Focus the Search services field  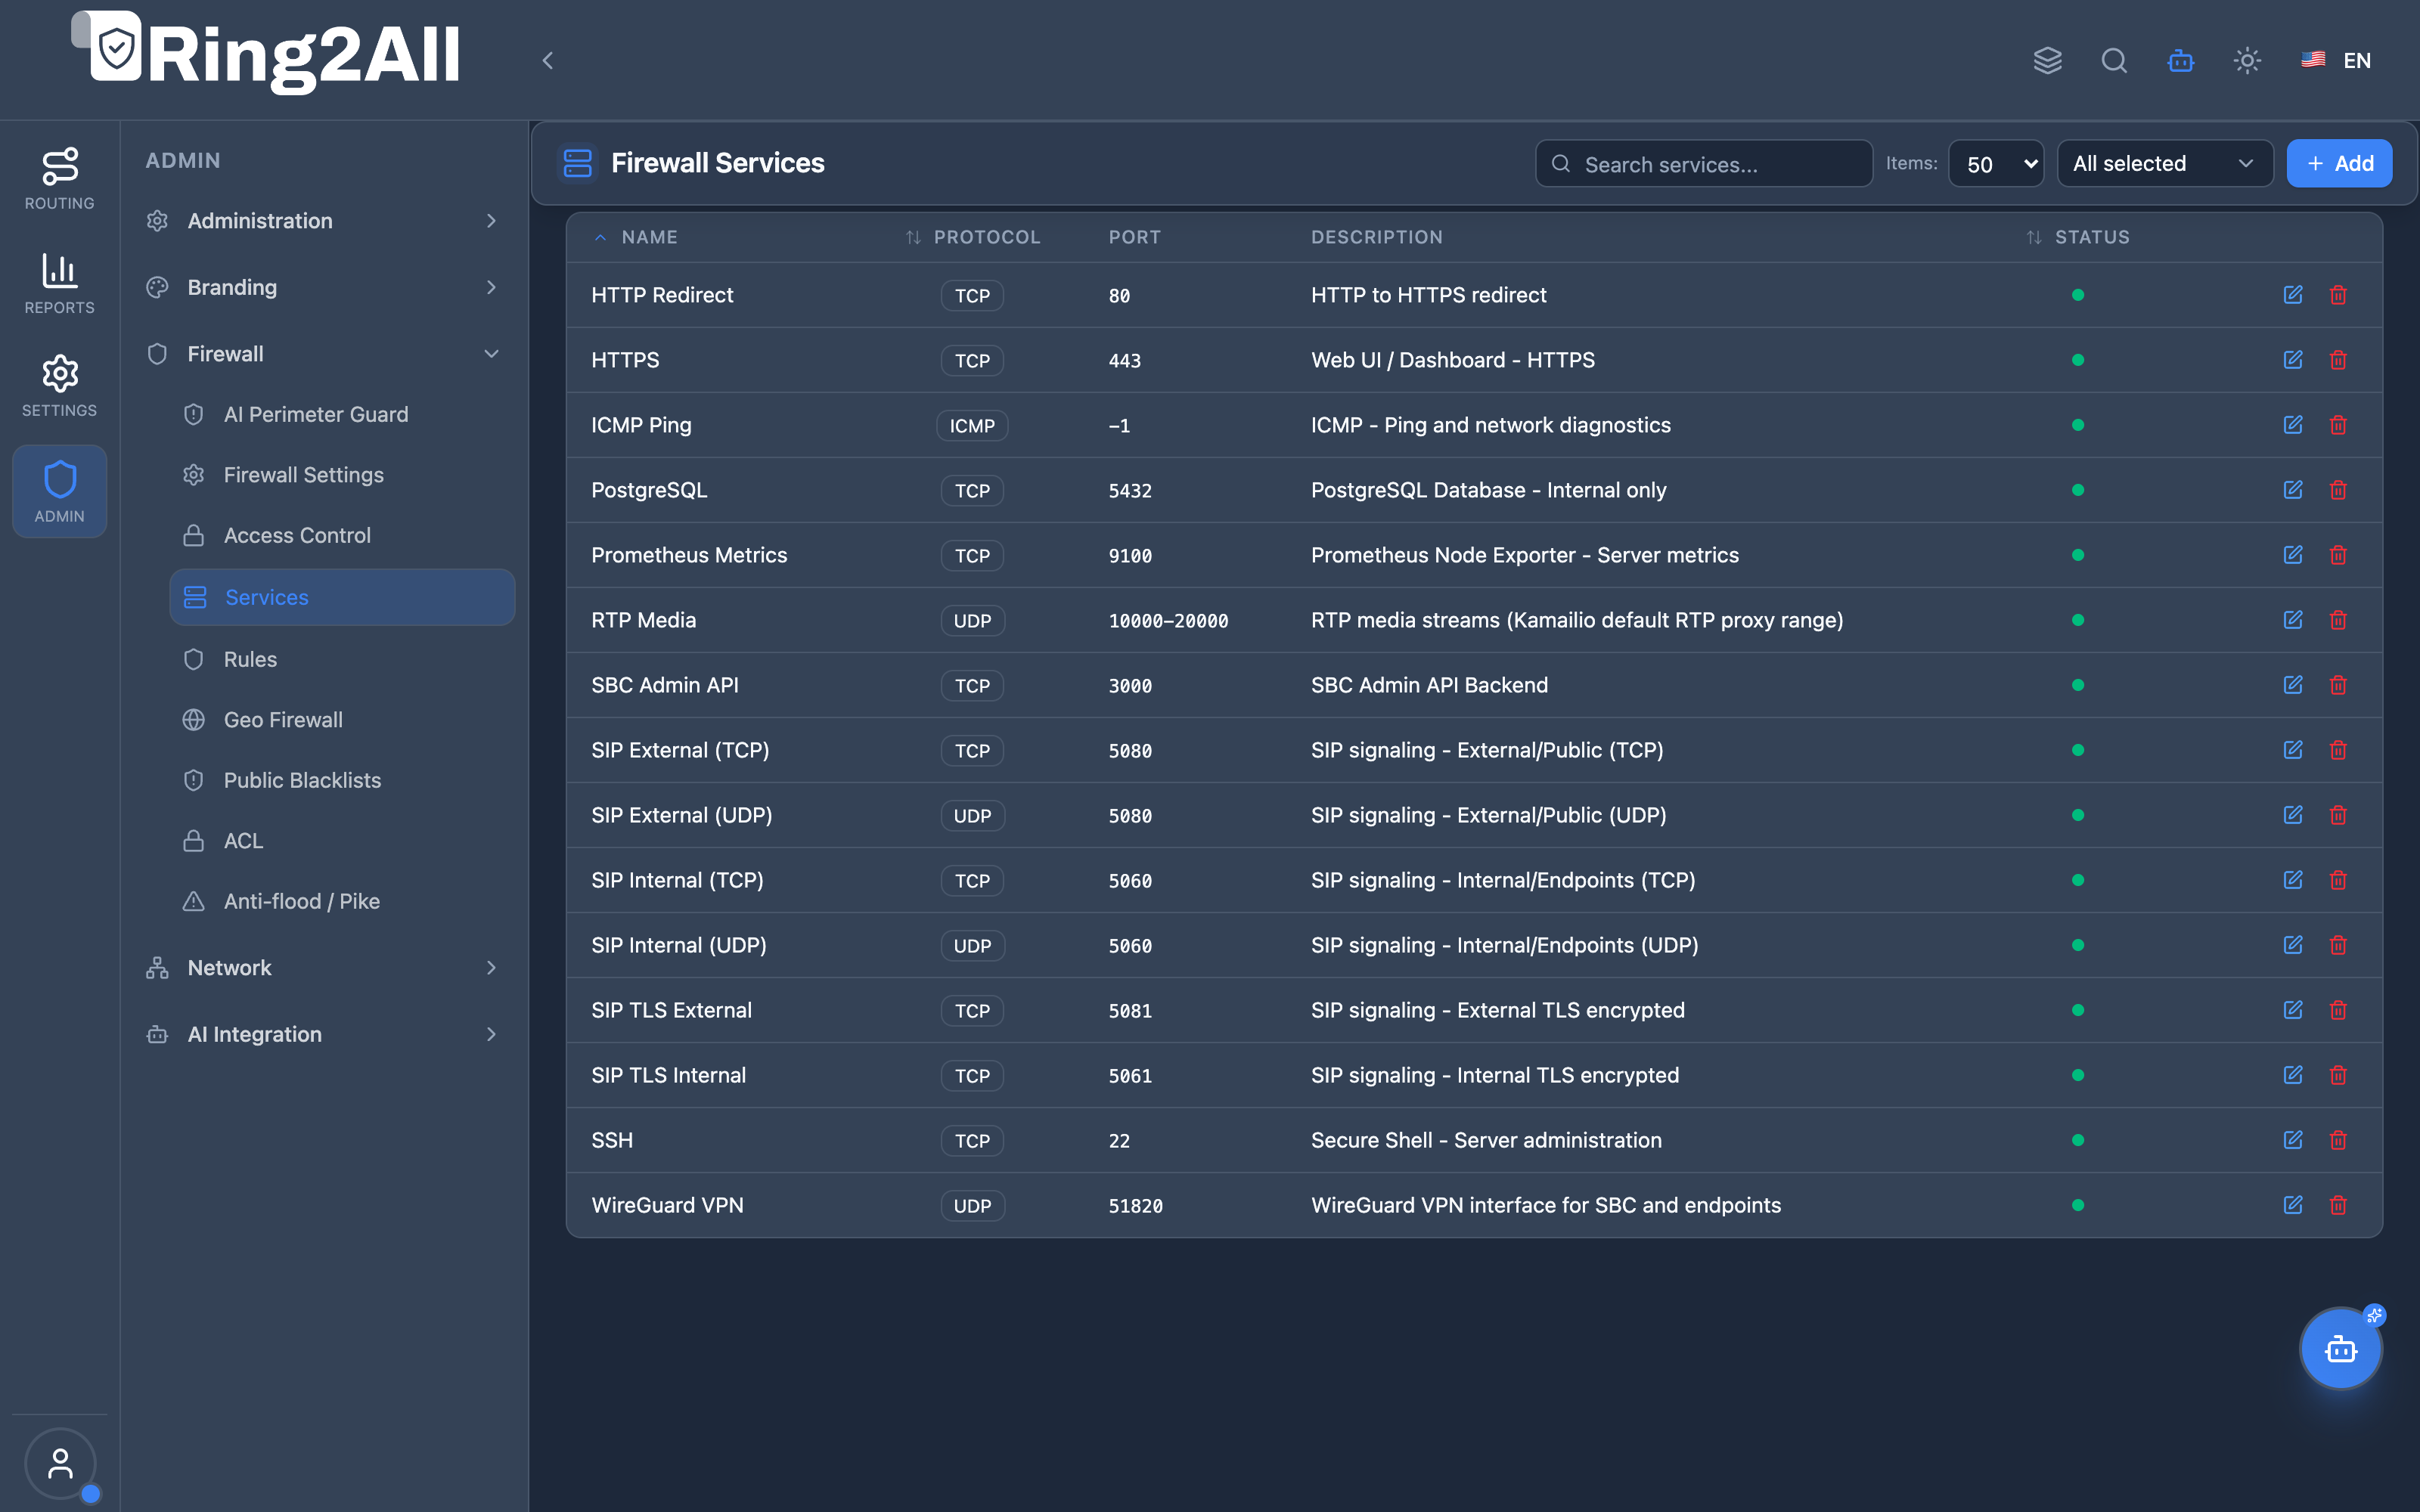click(1704, 164)
